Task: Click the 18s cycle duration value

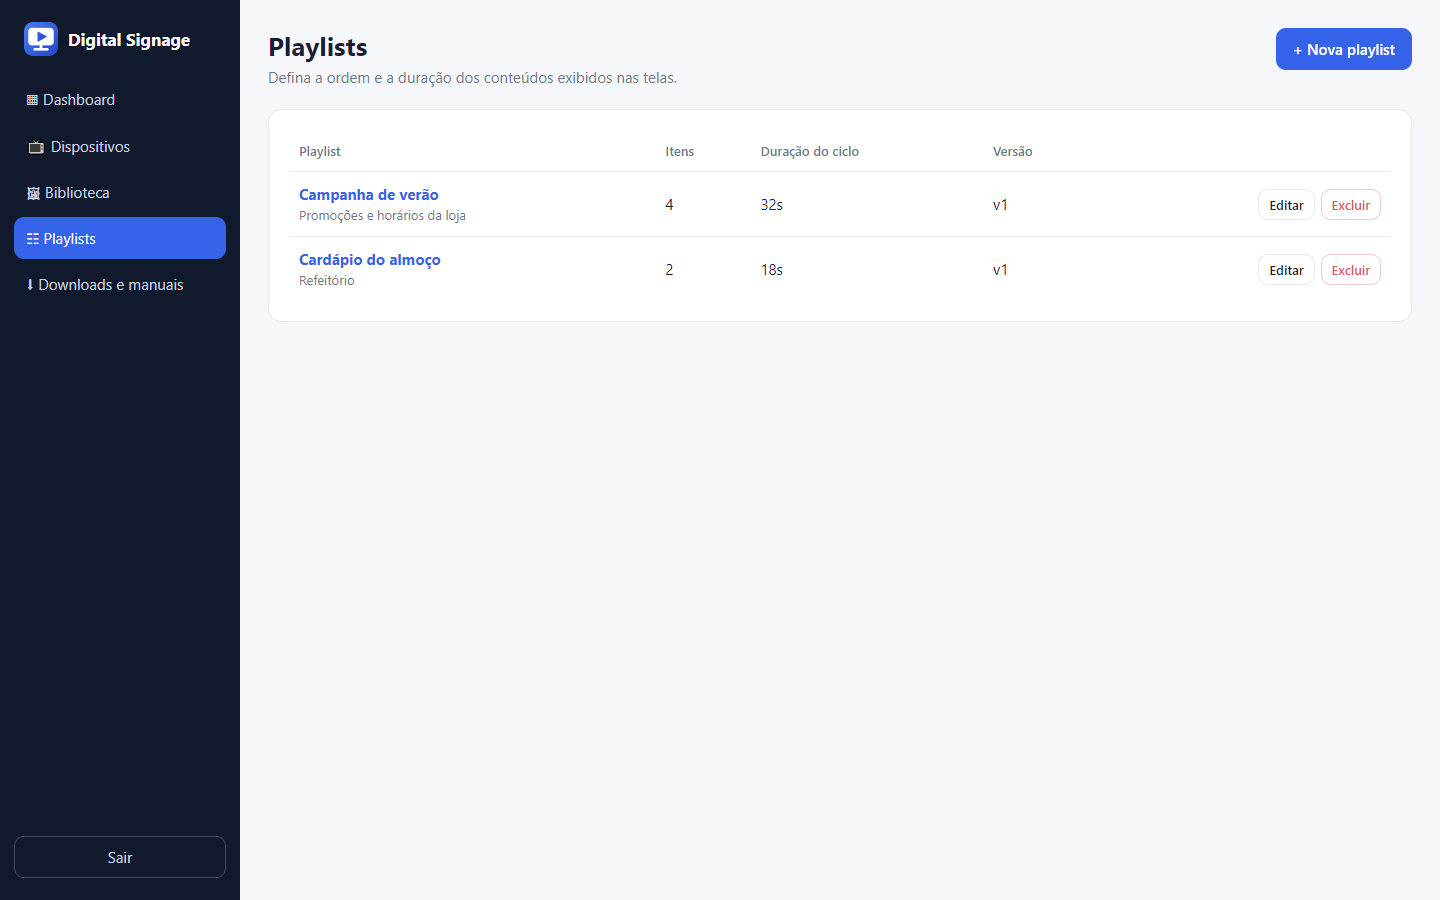Action: point(772,270)
